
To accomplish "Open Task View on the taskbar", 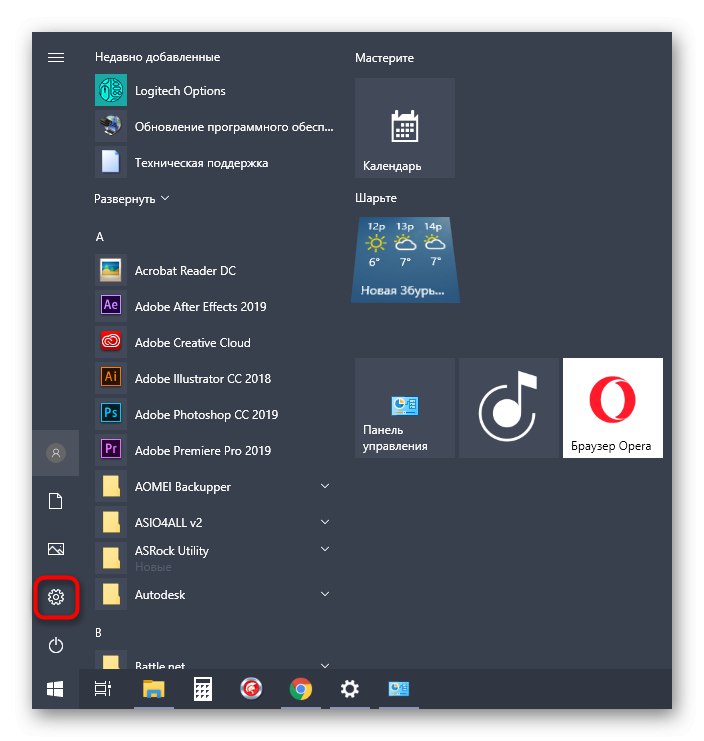I will click(x=103, y=689).
